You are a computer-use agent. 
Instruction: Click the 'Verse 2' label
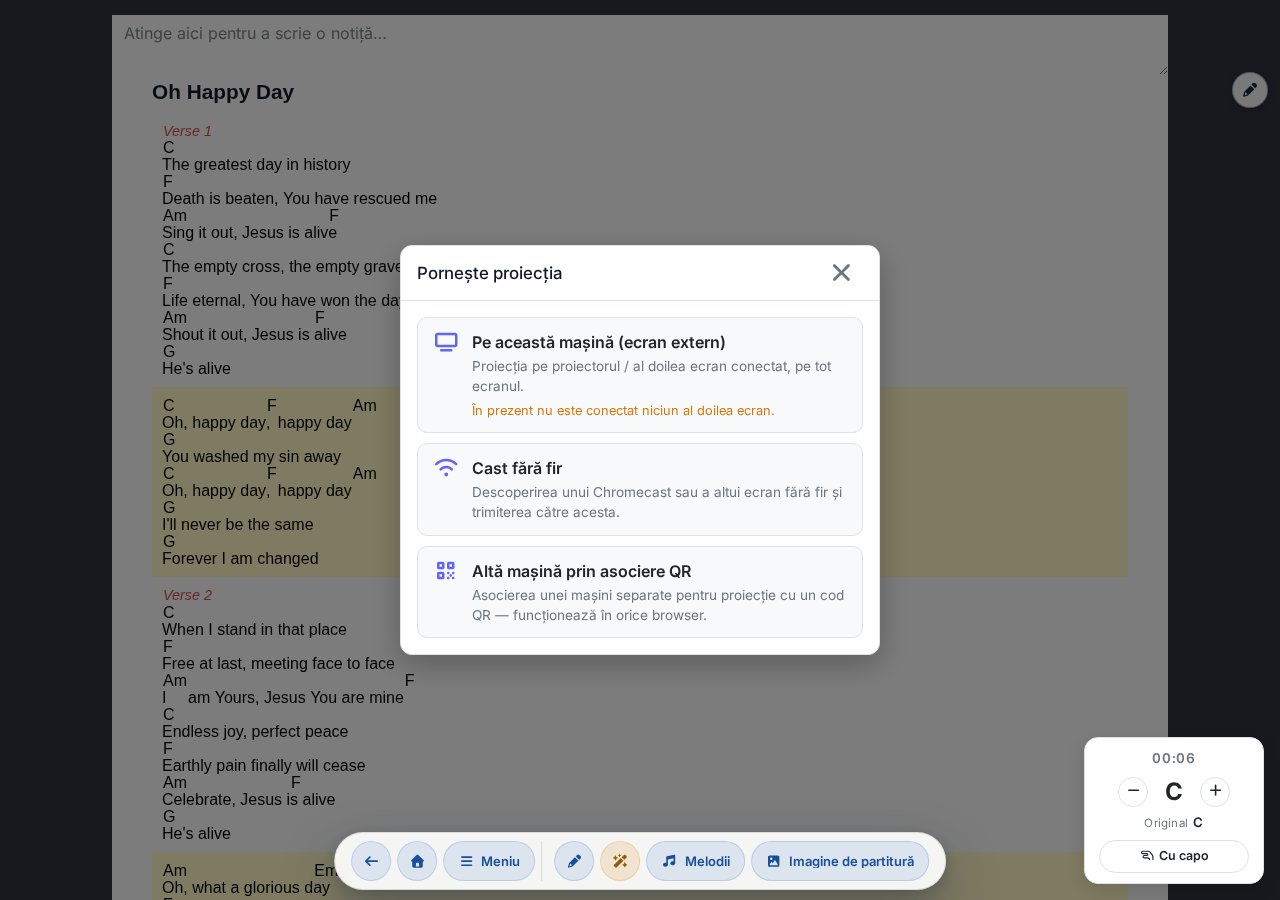[x=187, y=595]
